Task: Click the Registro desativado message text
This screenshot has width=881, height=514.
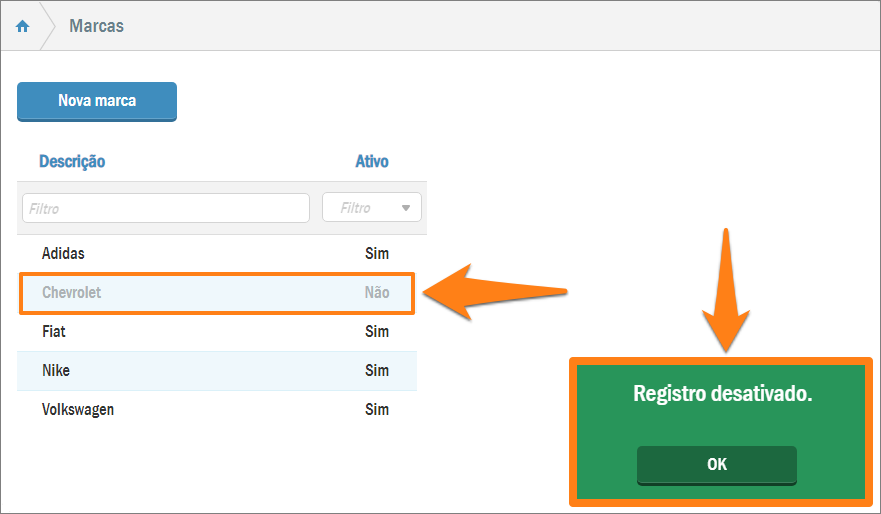Action: click(722, 394)
